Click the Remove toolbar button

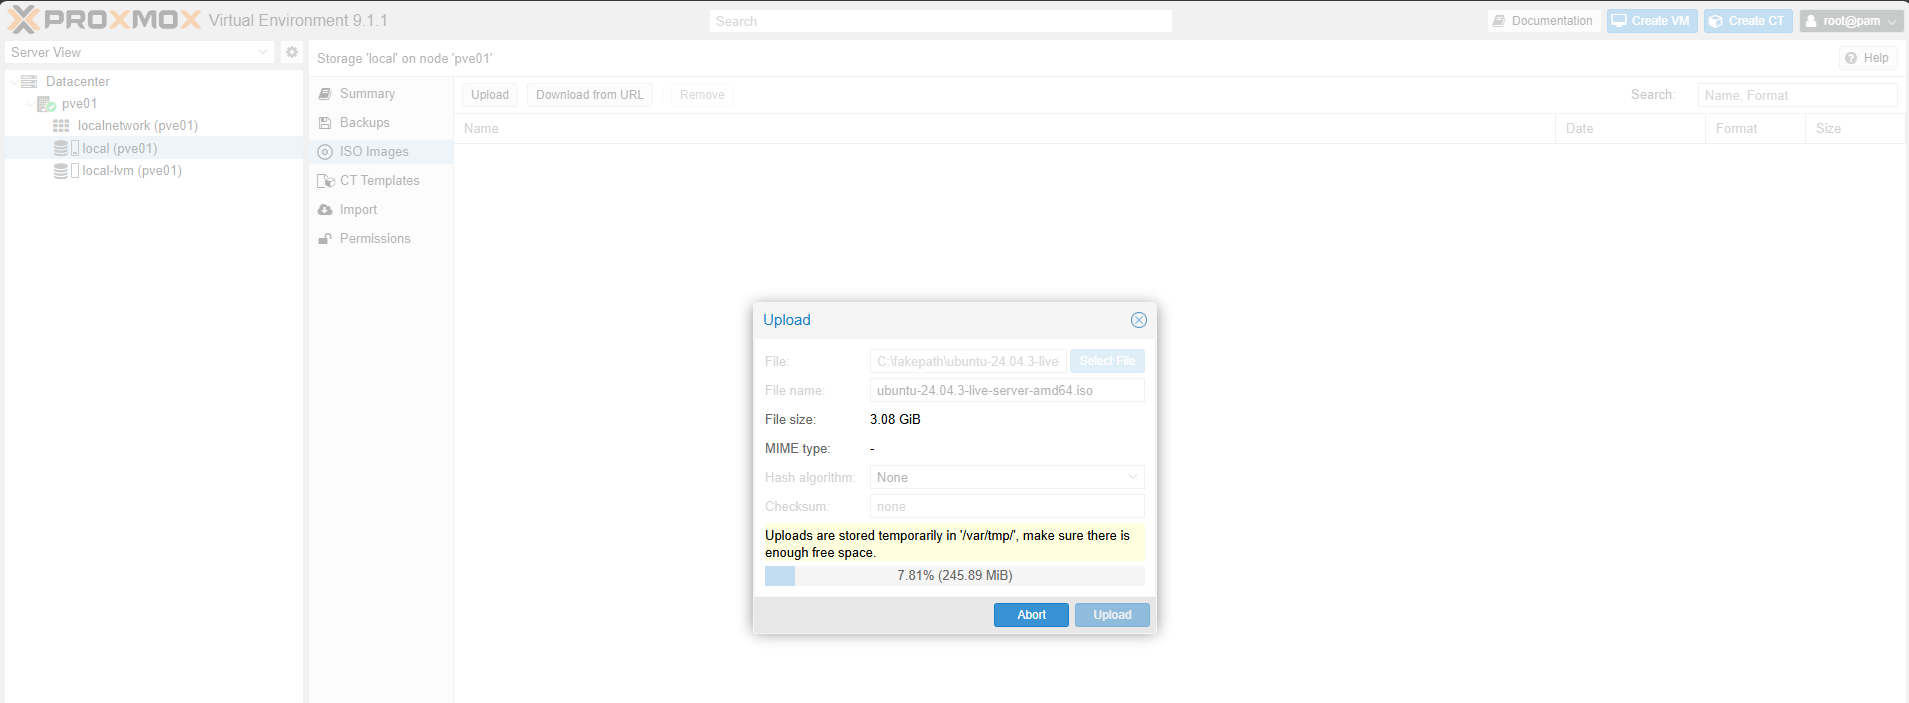702,95
